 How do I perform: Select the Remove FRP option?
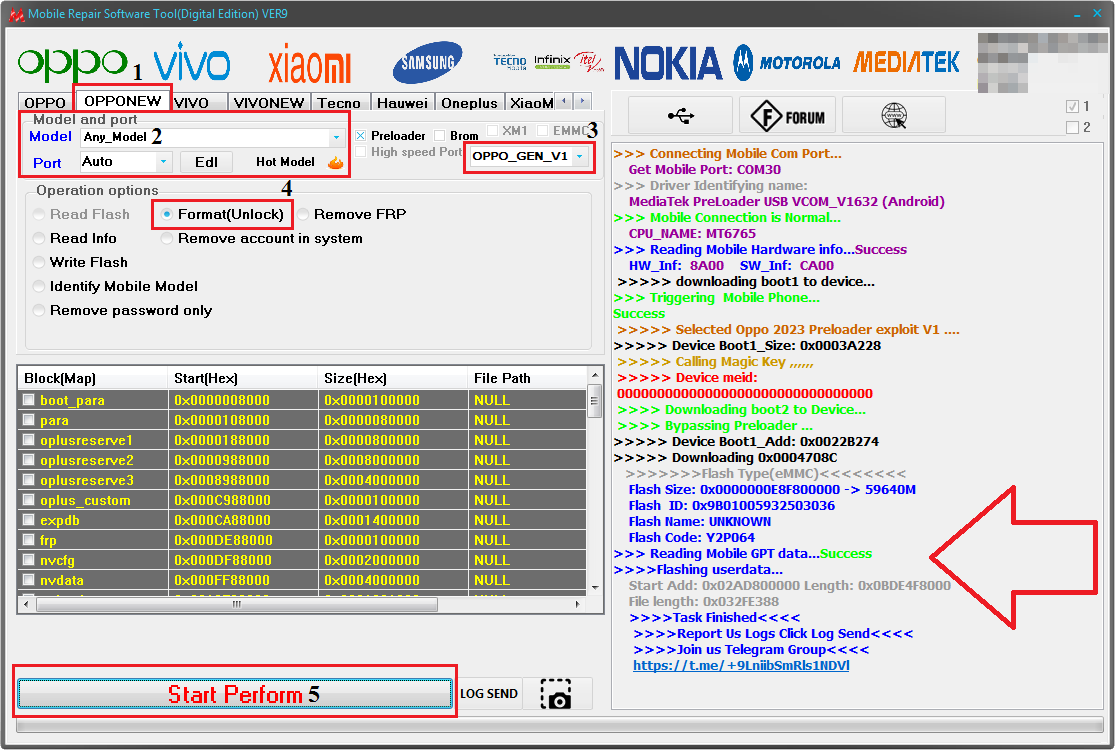click(303, 214)
